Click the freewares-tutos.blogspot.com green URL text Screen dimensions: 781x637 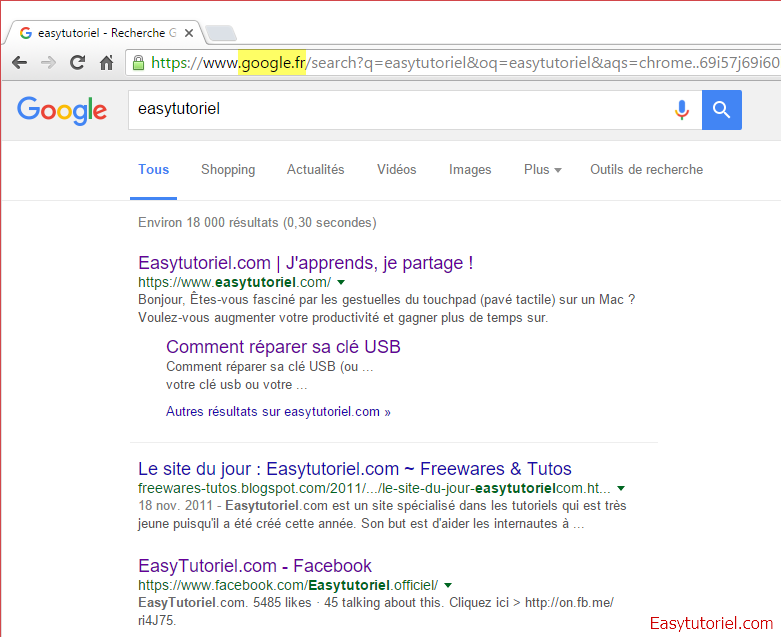(374, 488)
